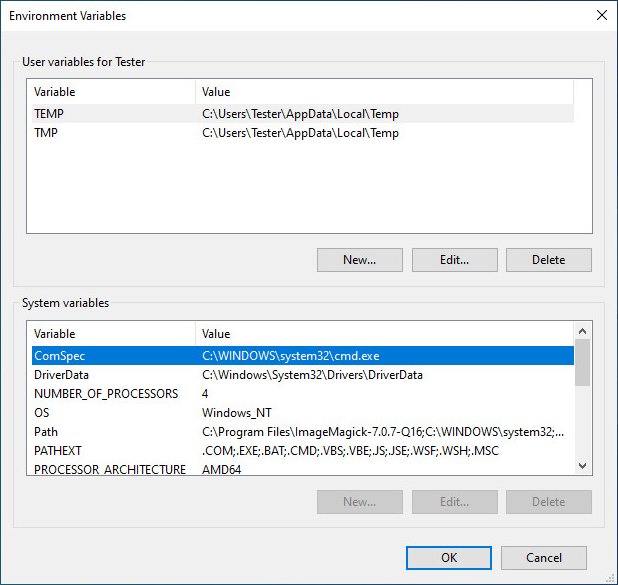The image size is (618, 585).
Task: Click New button under User variables
Action: pyautogui.click(x=359, y=260)
